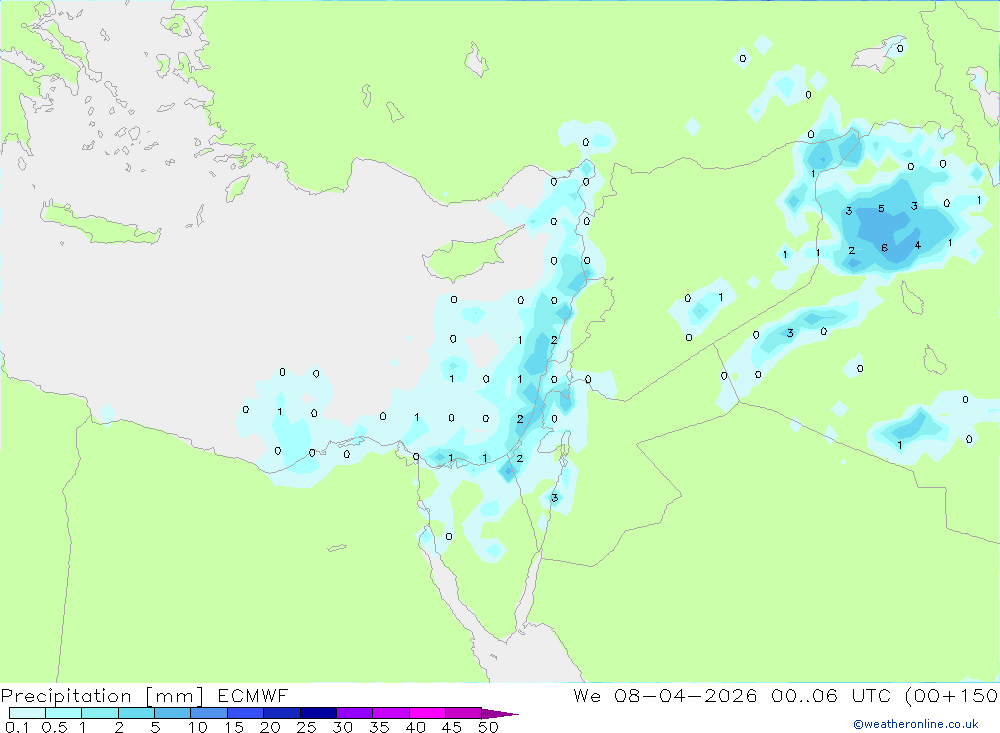Image resolution: width=1000 pixels, height=733 pixels.
Task: Click the '25' legend scale label
Action: (306, 727)
